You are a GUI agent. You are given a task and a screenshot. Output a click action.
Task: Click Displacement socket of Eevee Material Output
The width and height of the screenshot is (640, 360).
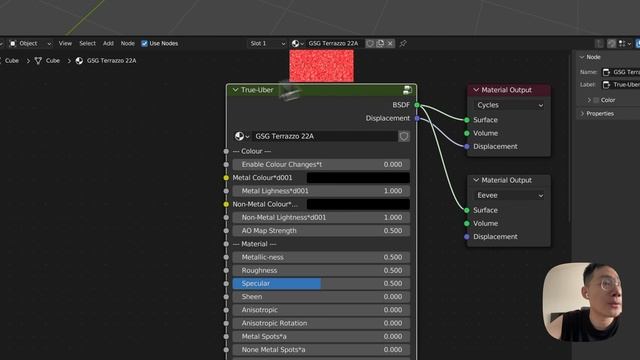(467, 237)
